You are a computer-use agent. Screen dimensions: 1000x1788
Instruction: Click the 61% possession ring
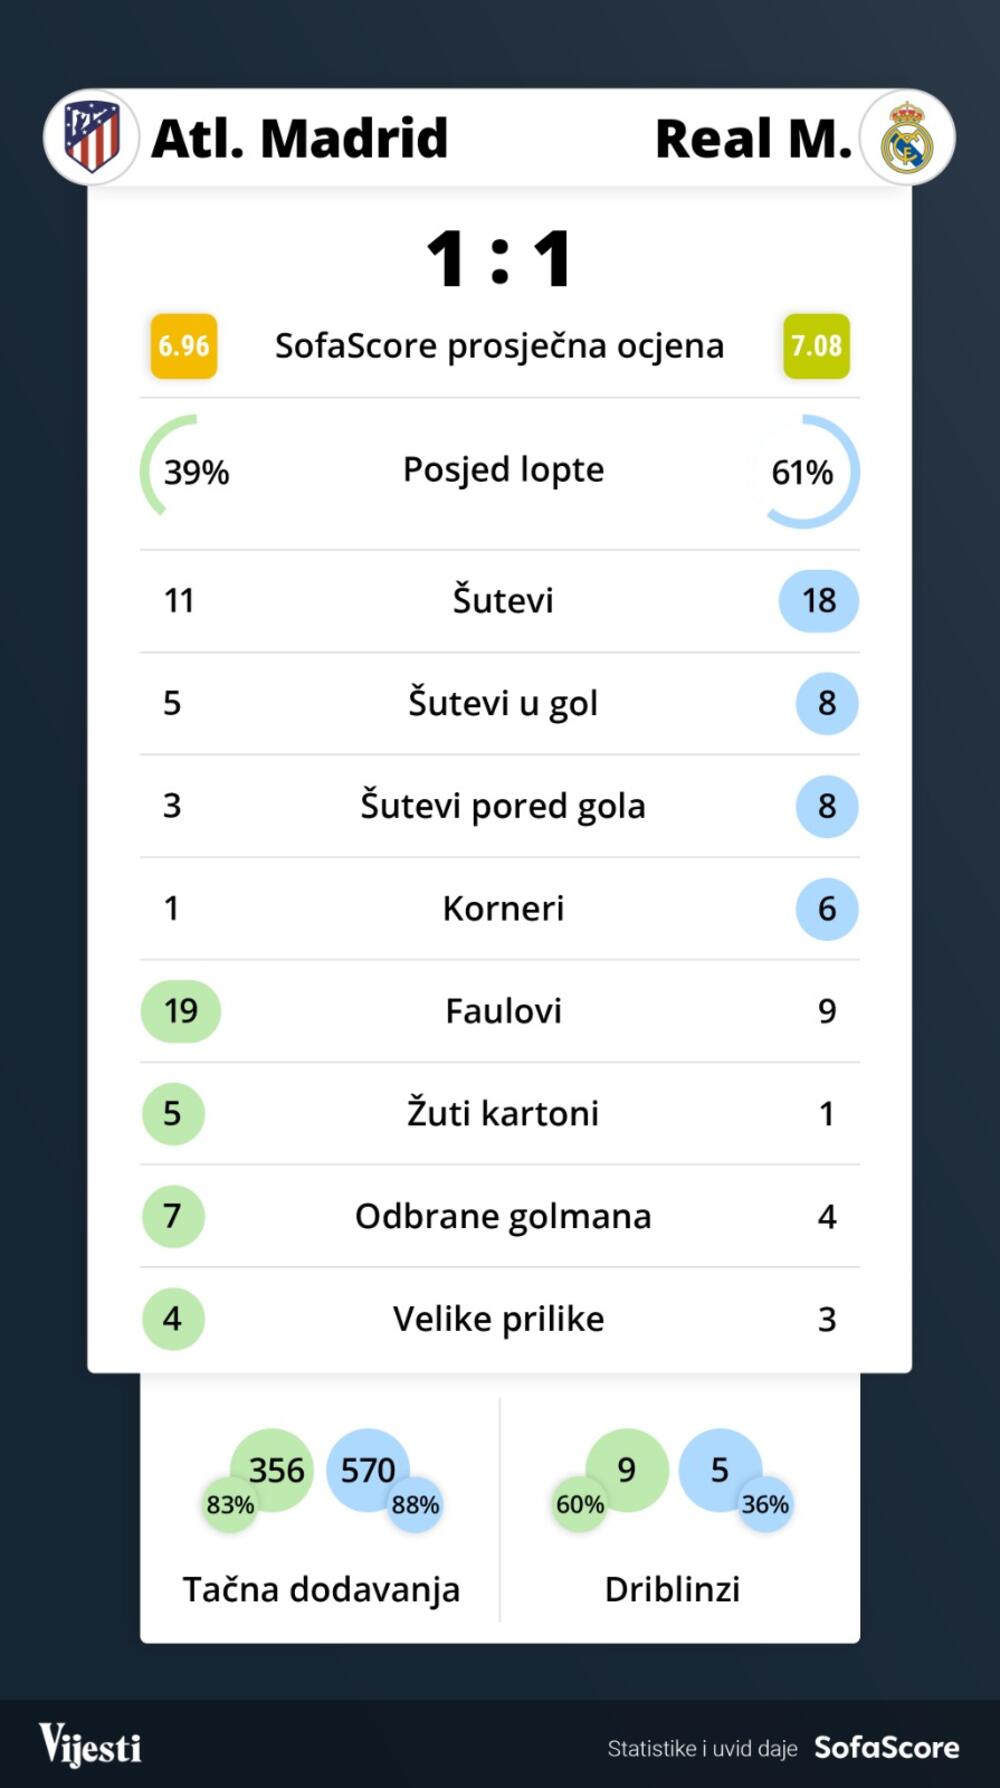click(806, 471)
